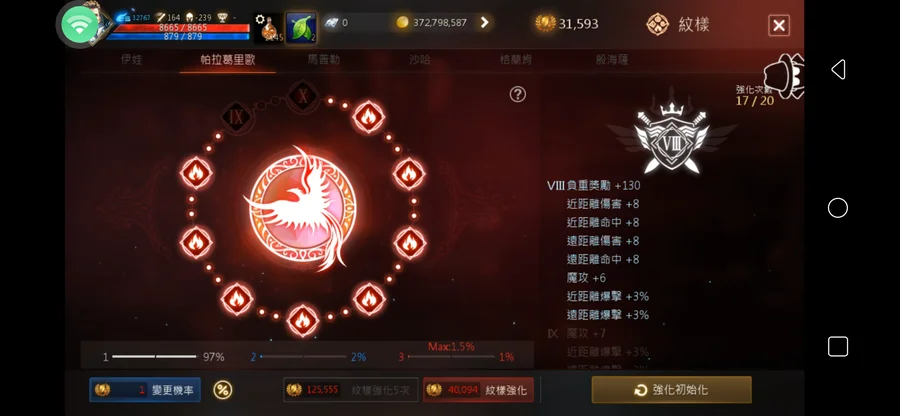Click the locked IX diamond node
This screenshot has height=416, width=900.
[236, 116]
